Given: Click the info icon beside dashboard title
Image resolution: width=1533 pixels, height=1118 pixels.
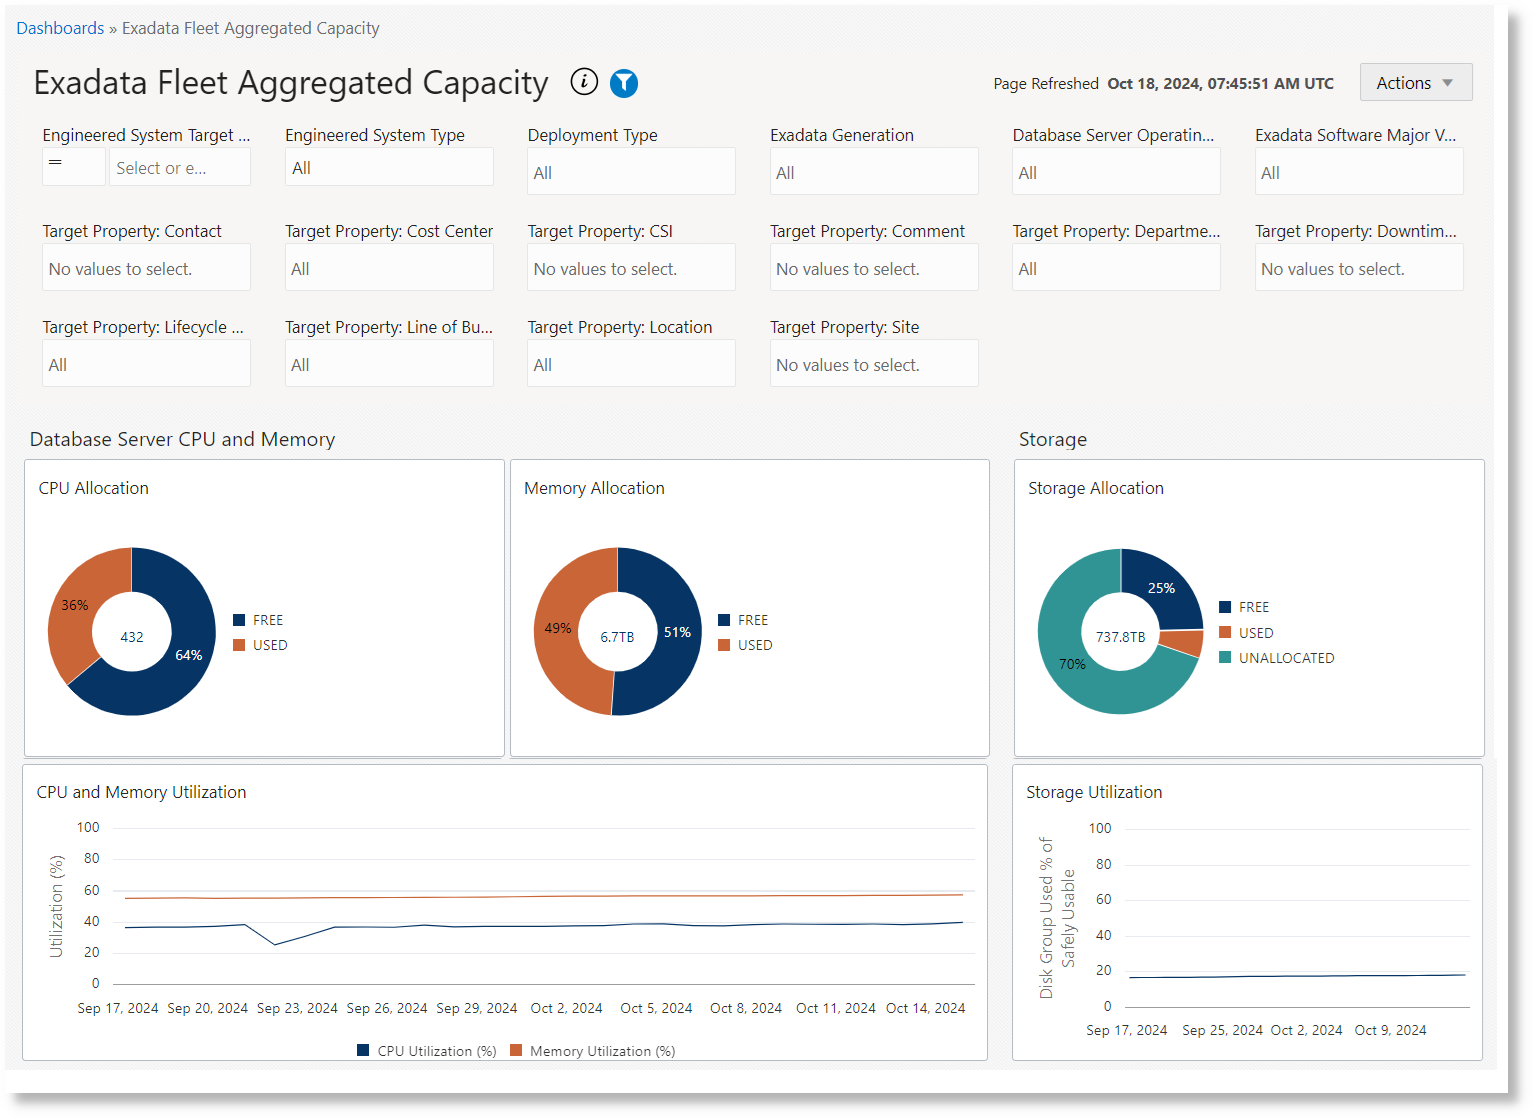Looking at the screenshot, I should point(584,82).
